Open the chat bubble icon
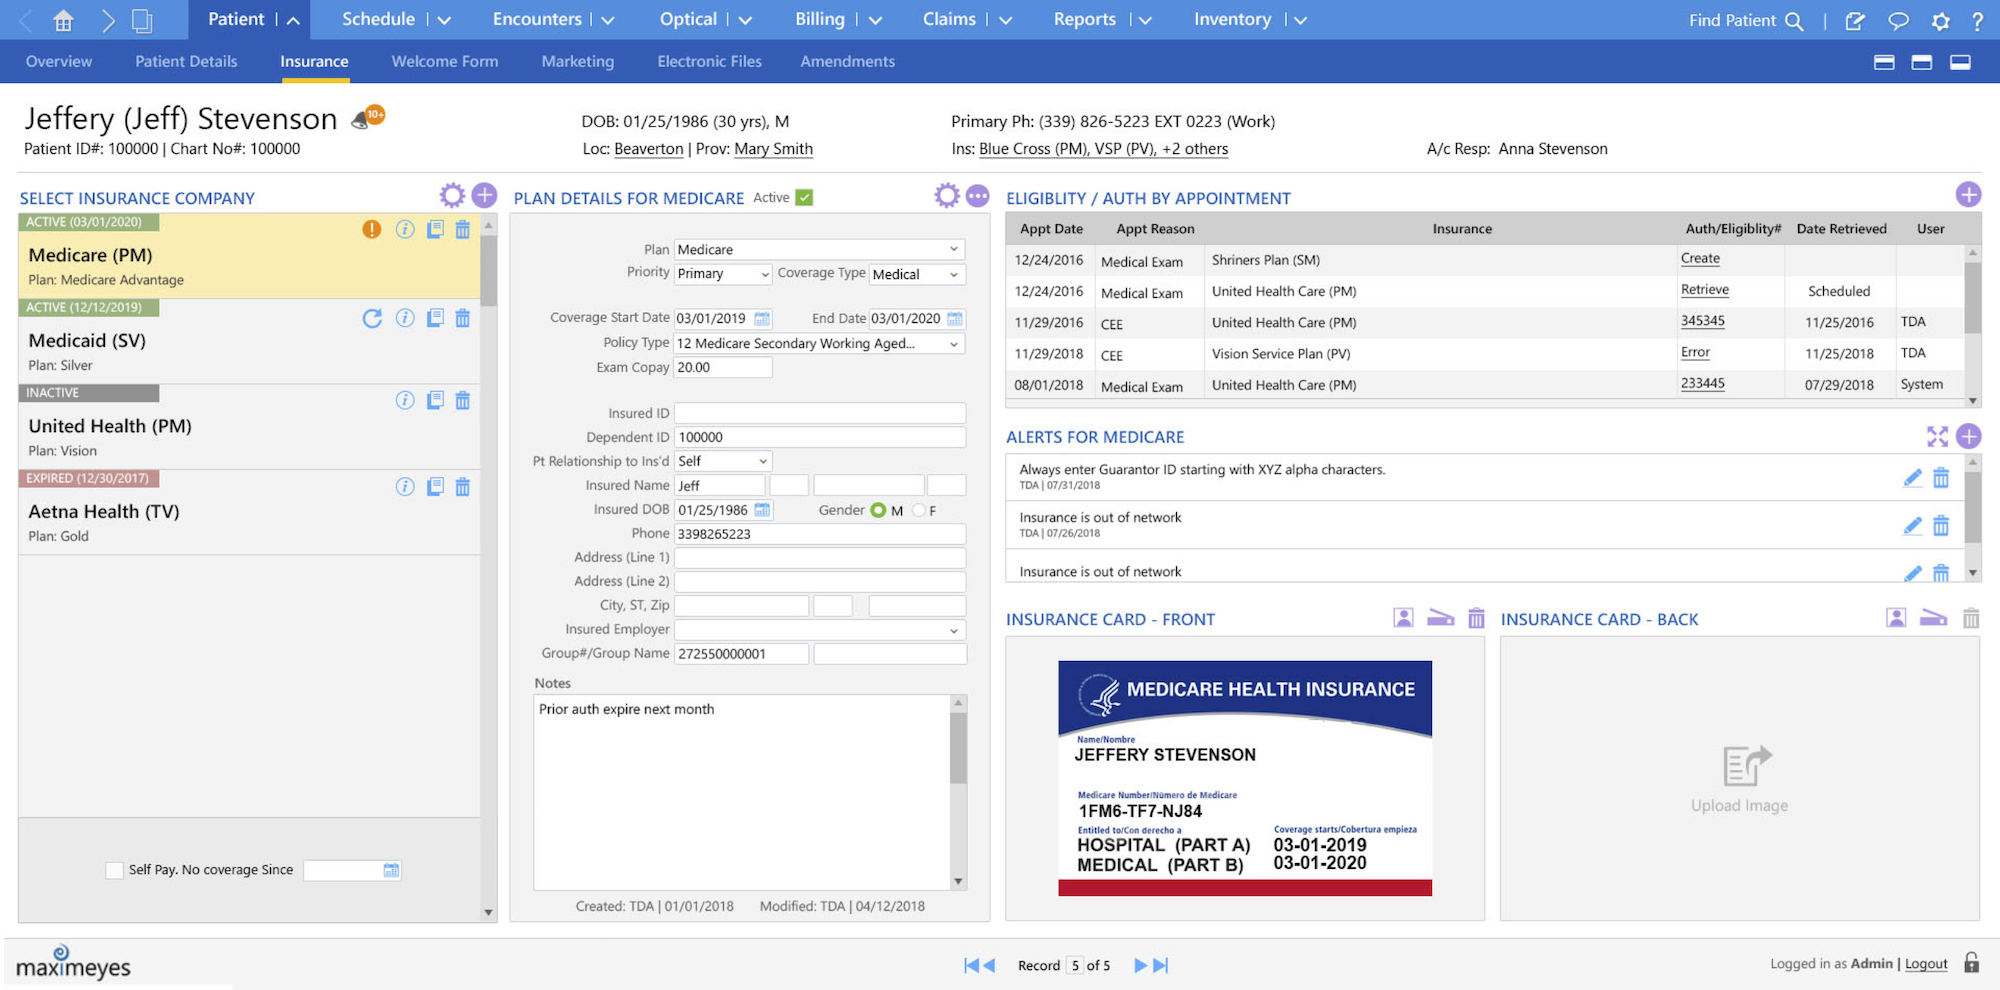 [1898, 21]
